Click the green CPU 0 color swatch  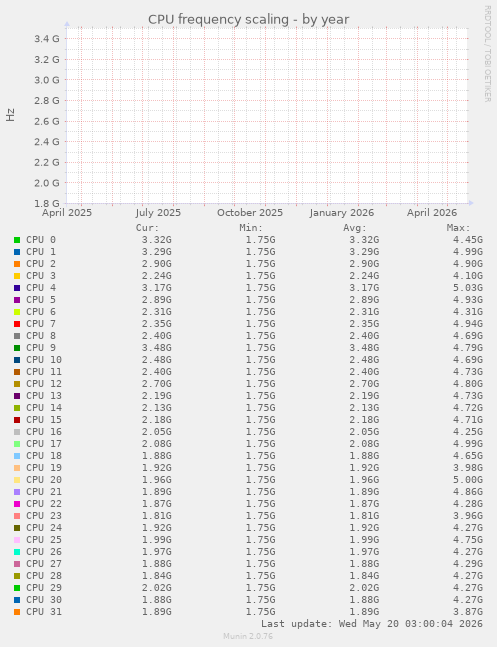[17, 240]
